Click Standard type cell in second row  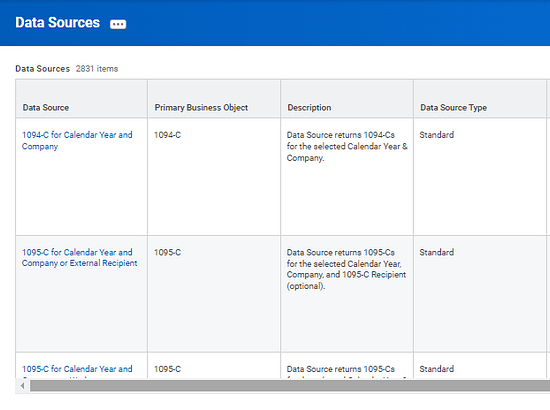click(436, 253)
